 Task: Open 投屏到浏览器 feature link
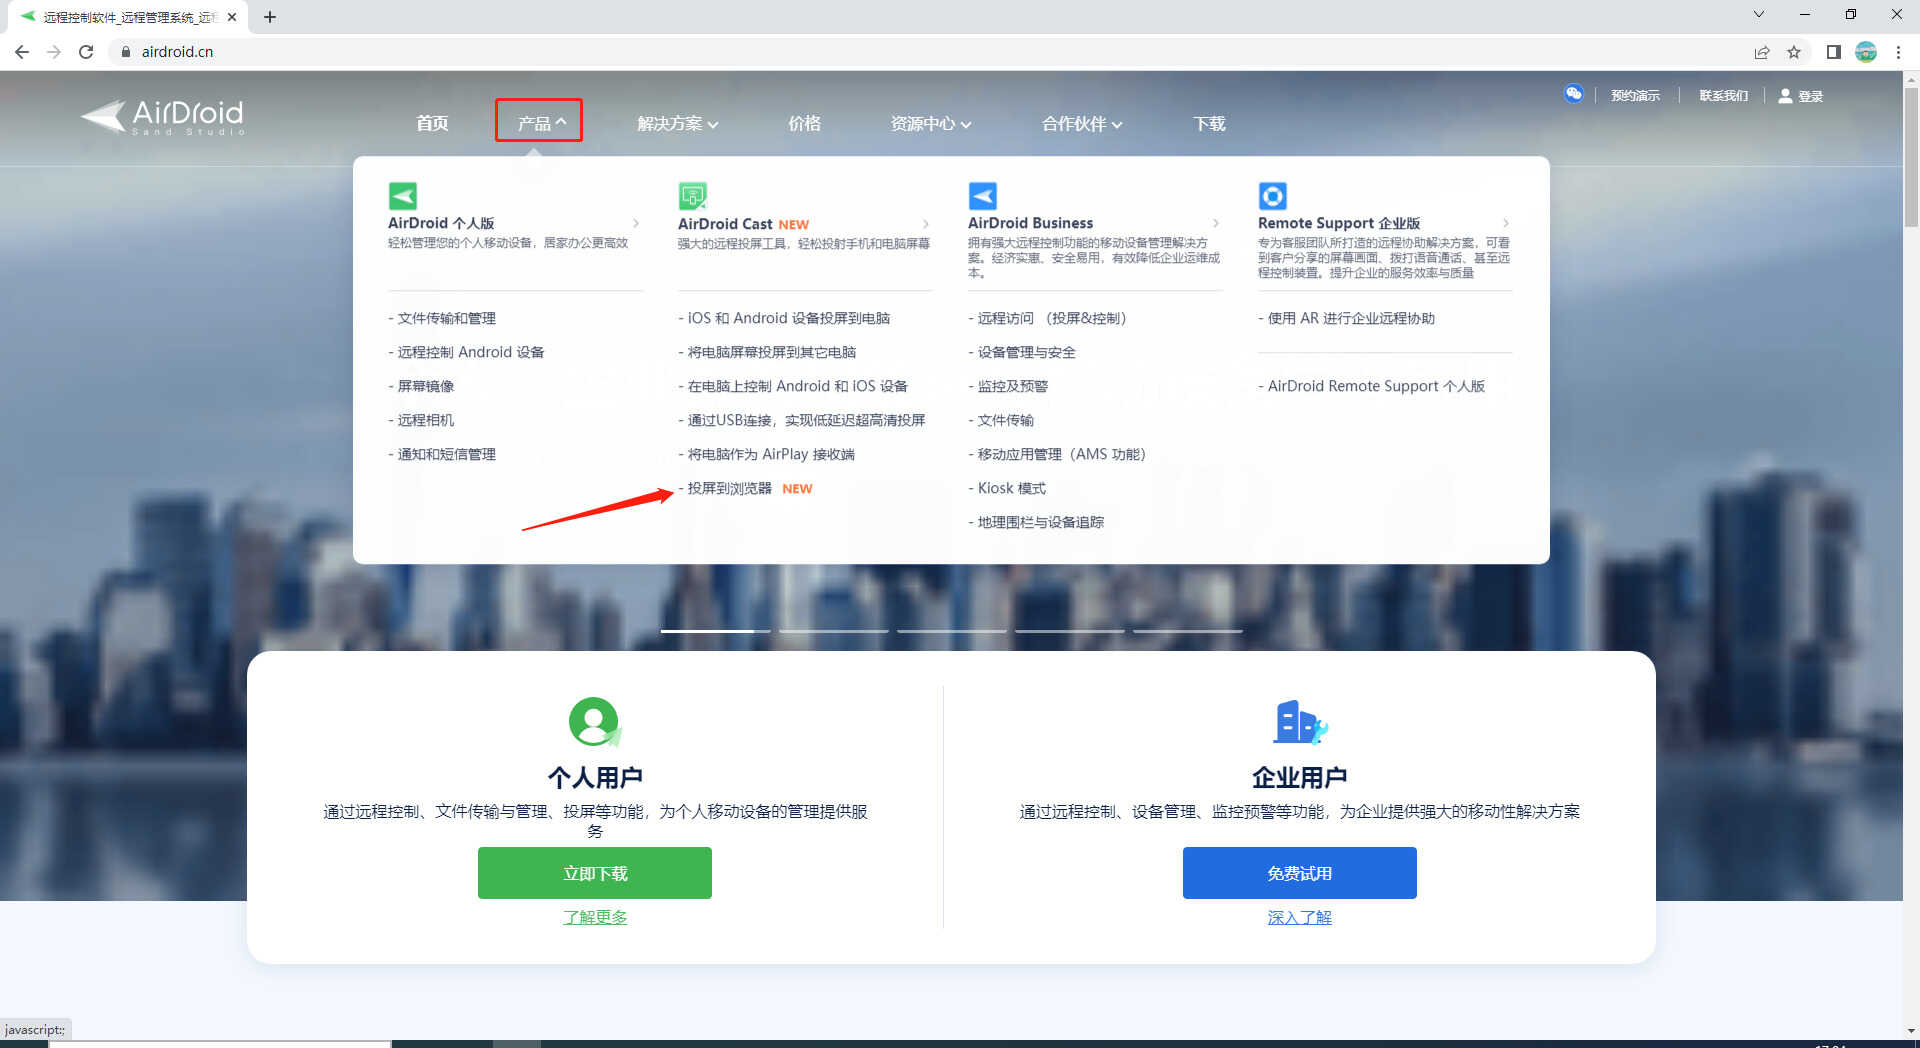(x=730, y=488)
